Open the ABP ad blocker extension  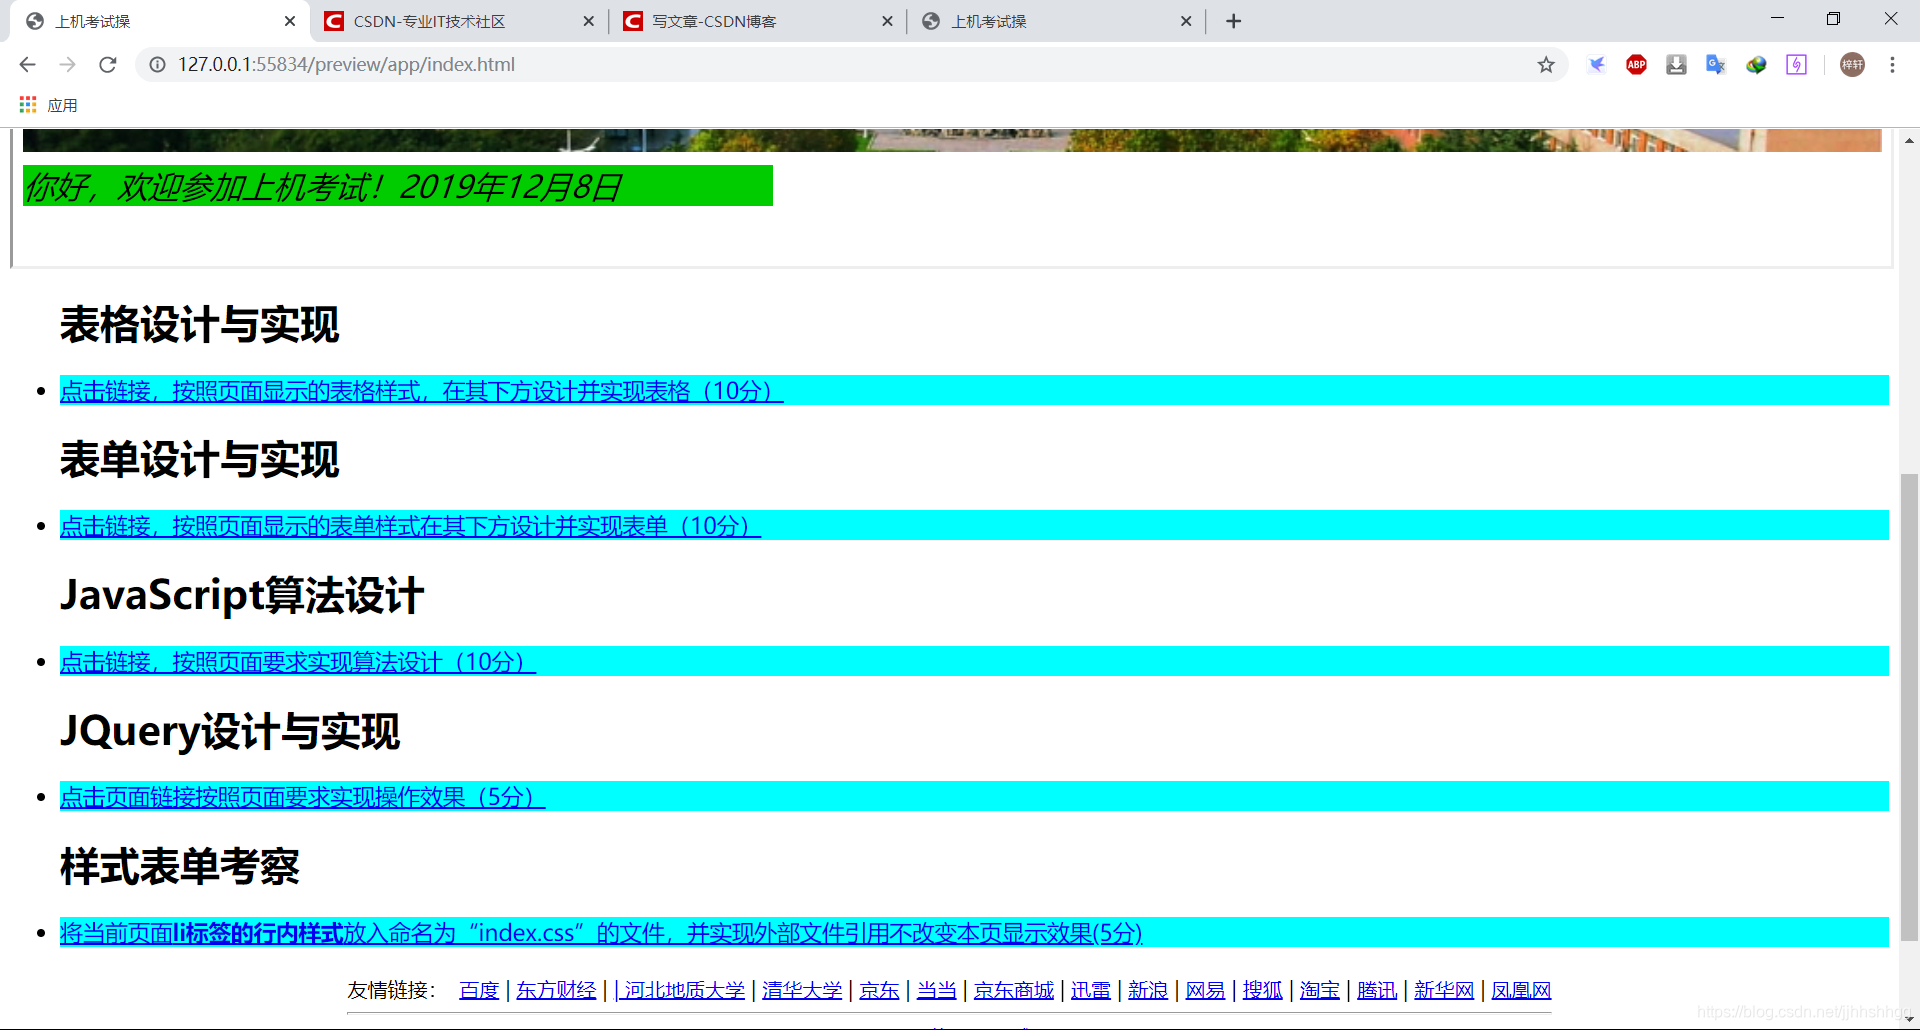coord(1636,65)
